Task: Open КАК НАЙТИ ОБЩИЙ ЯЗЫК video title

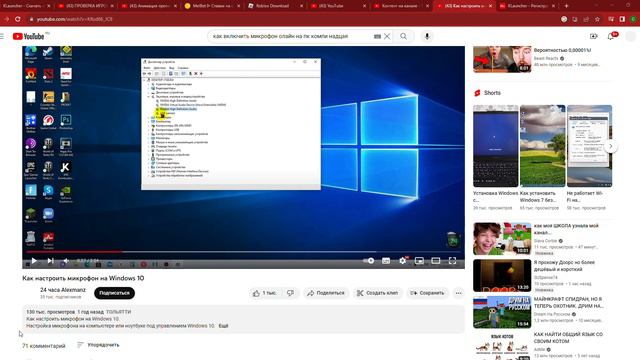Action: point(568,338)
